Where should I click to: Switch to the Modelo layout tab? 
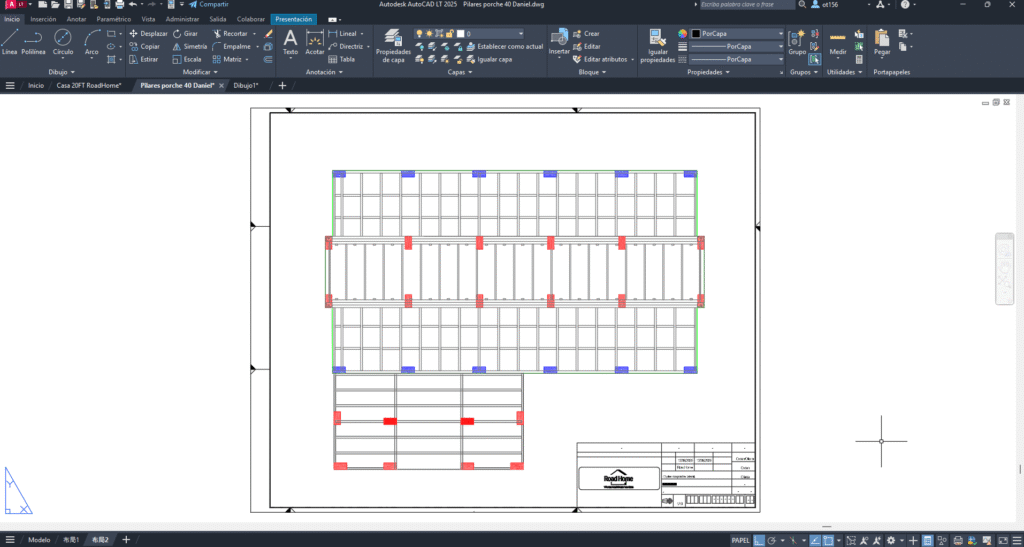click(x=39, y=540)
